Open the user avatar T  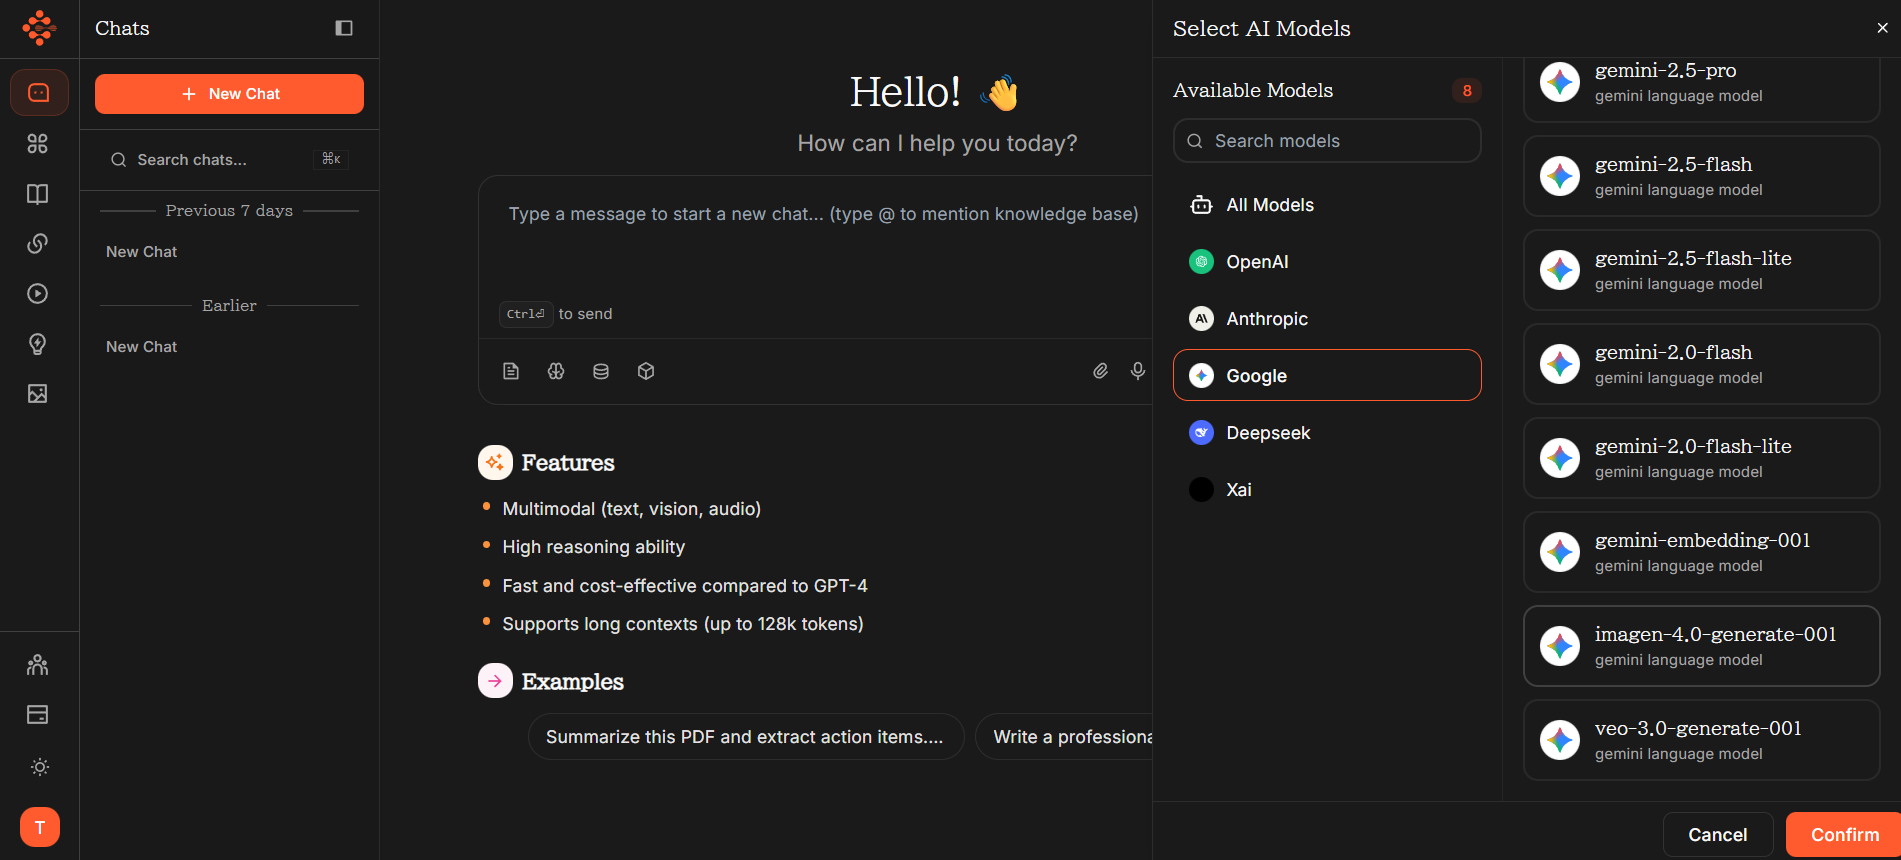[40, 827]
